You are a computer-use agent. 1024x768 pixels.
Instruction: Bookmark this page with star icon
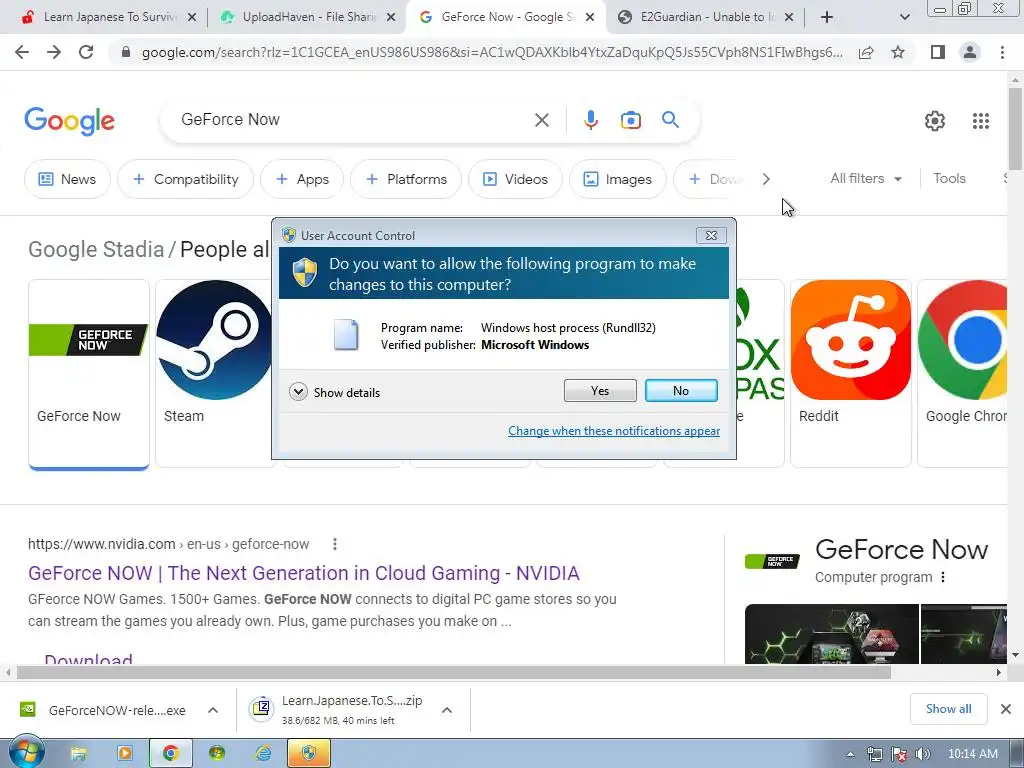coord(898,52)
